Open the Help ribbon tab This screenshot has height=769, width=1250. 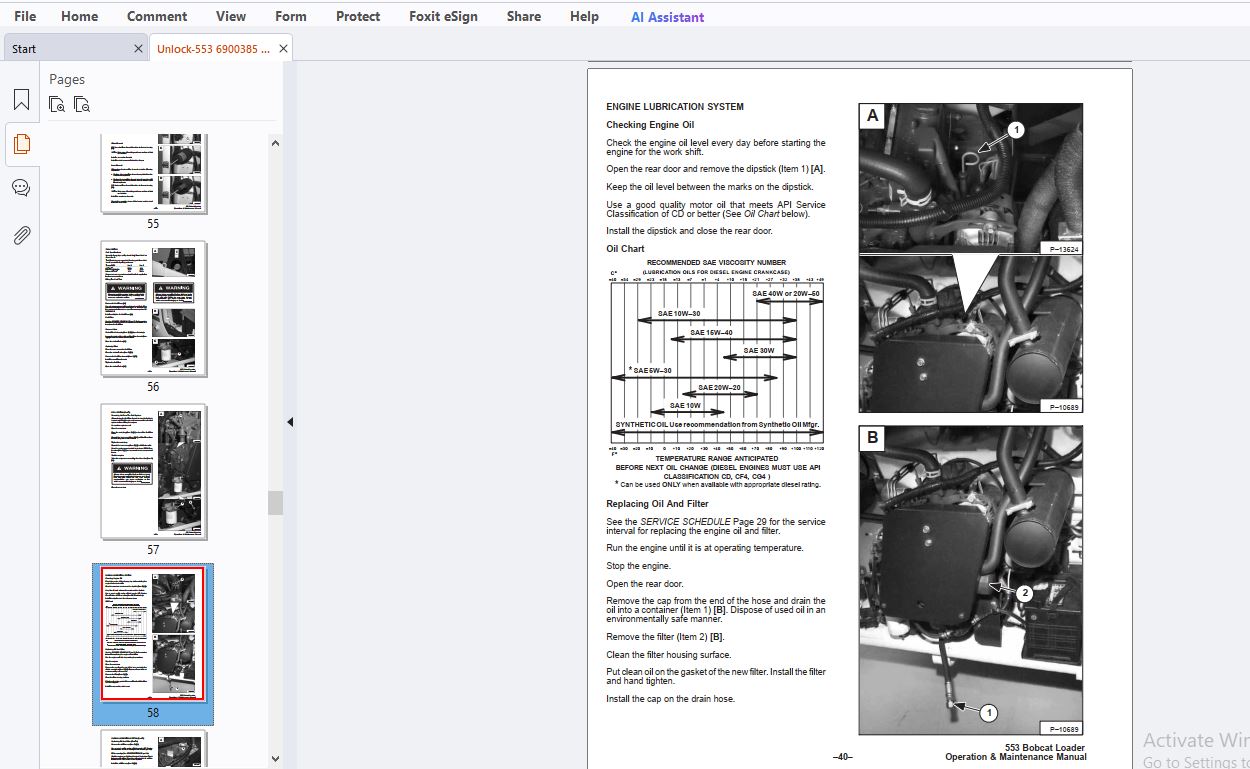pos(584,16)
